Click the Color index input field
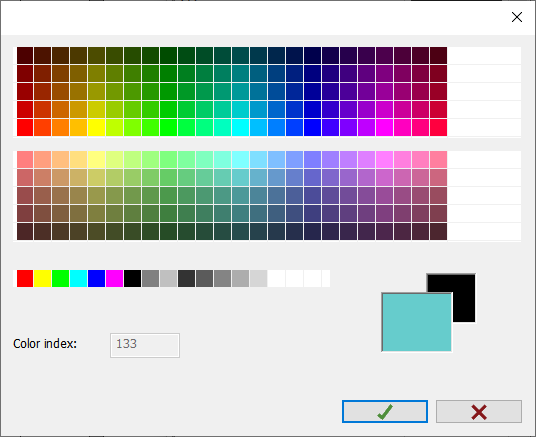536x437 pixels. (x=145, y=345)
